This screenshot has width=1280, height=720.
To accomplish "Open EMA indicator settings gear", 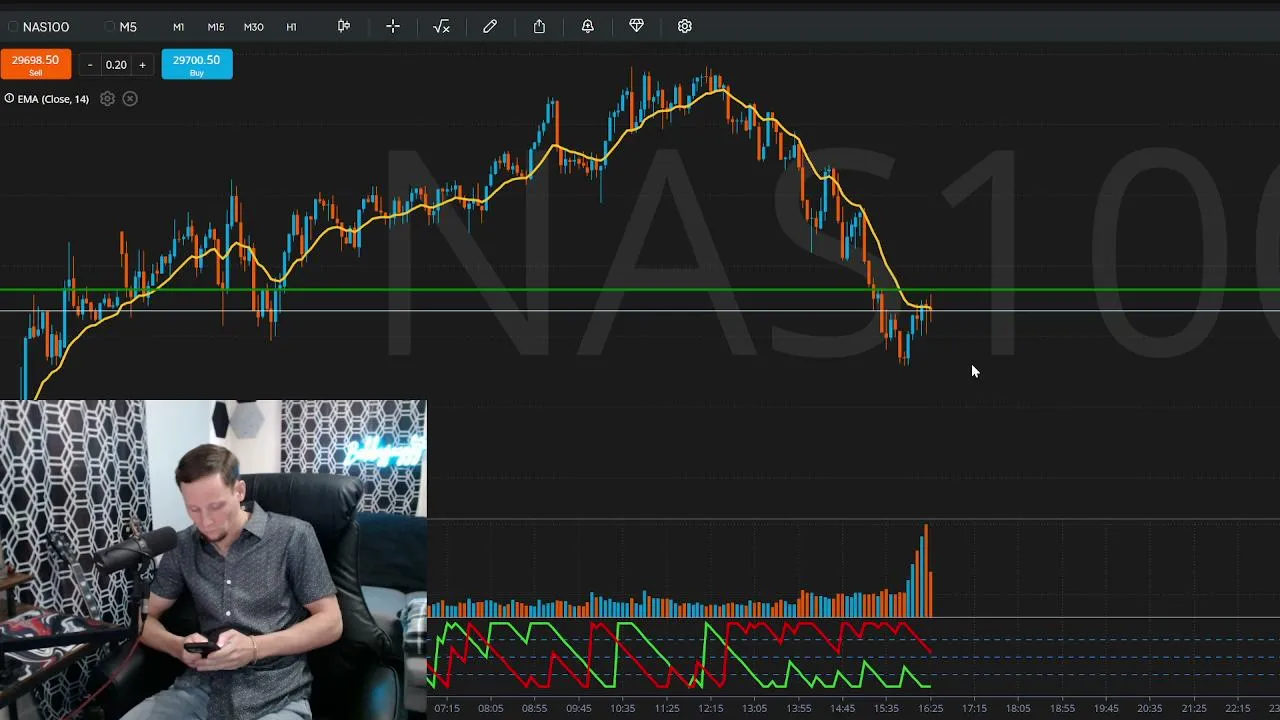I will coord(107,98).
